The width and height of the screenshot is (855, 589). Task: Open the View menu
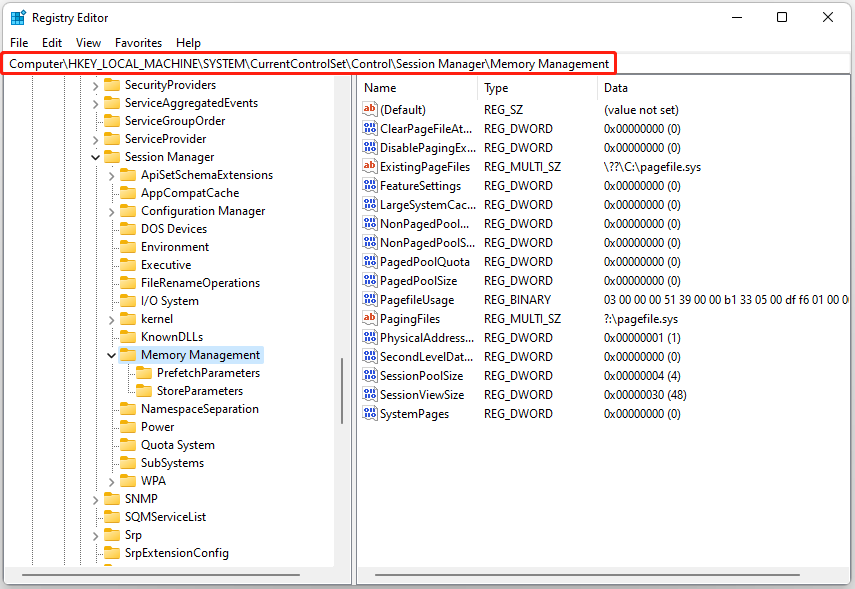coord(88,43)
